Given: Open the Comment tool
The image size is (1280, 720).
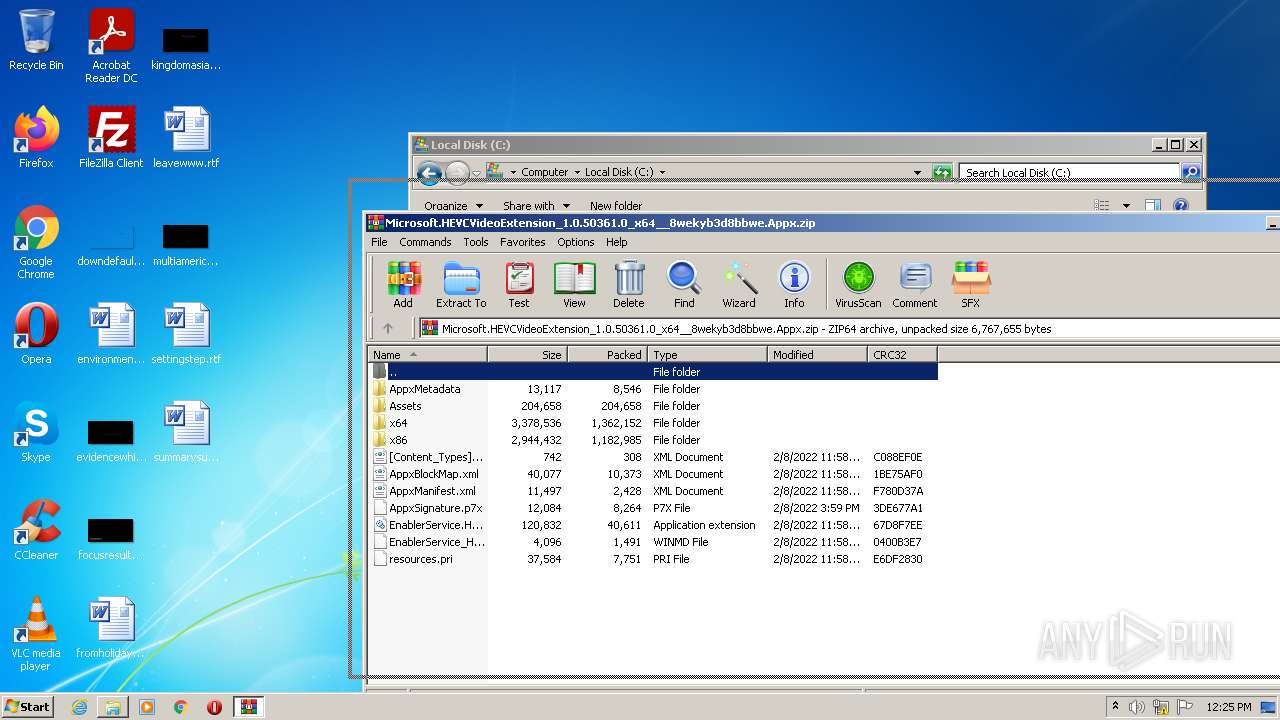Looking at the screenshot, I should click(x=915, y=285).
